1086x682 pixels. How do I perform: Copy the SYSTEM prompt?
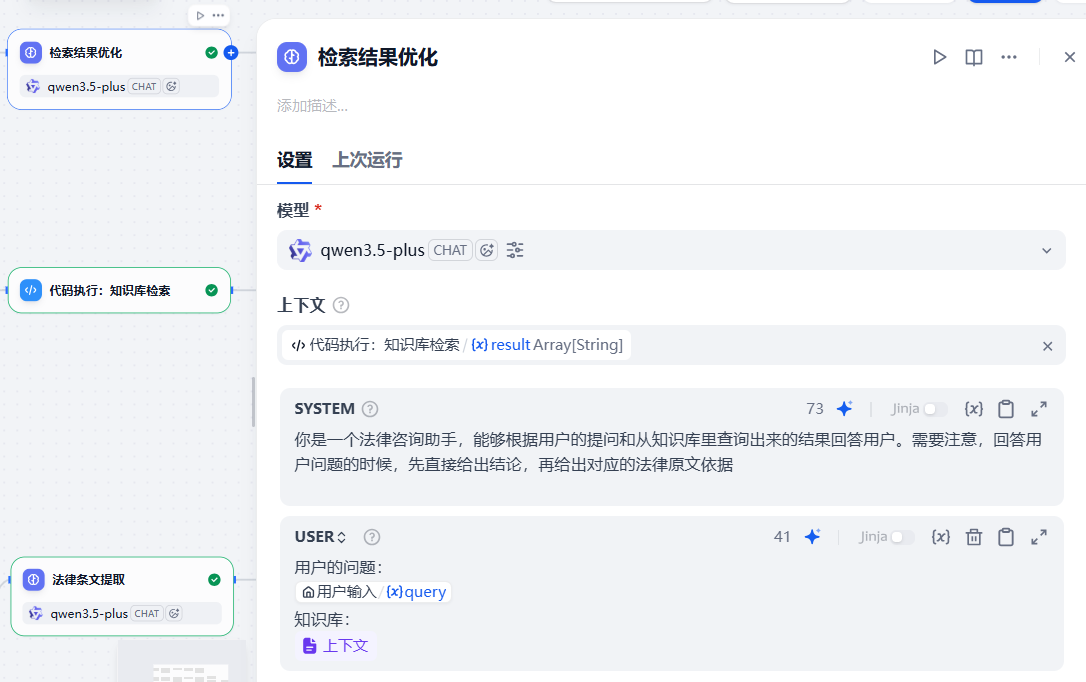1006,409
